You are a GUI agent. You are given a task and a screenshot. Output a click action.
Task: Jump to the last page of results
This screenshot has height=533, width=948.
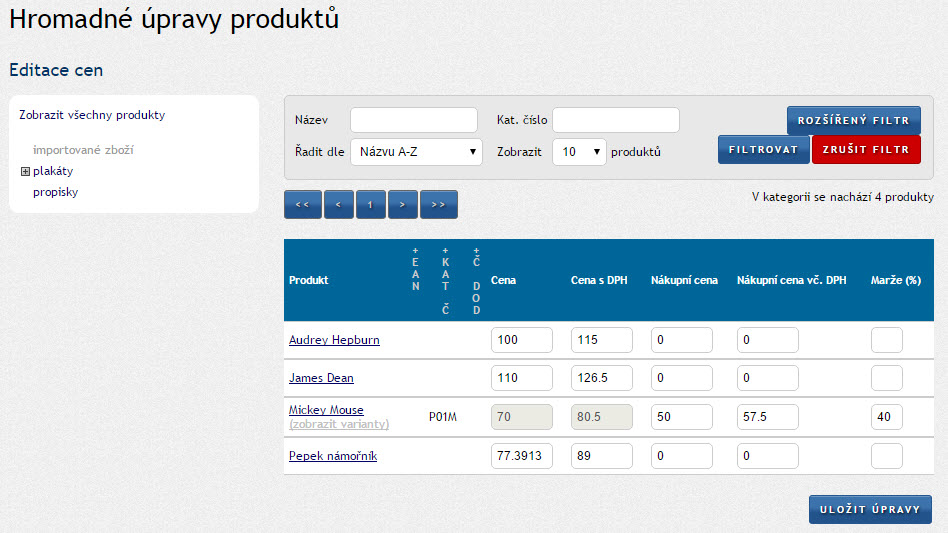coord(438,204)
